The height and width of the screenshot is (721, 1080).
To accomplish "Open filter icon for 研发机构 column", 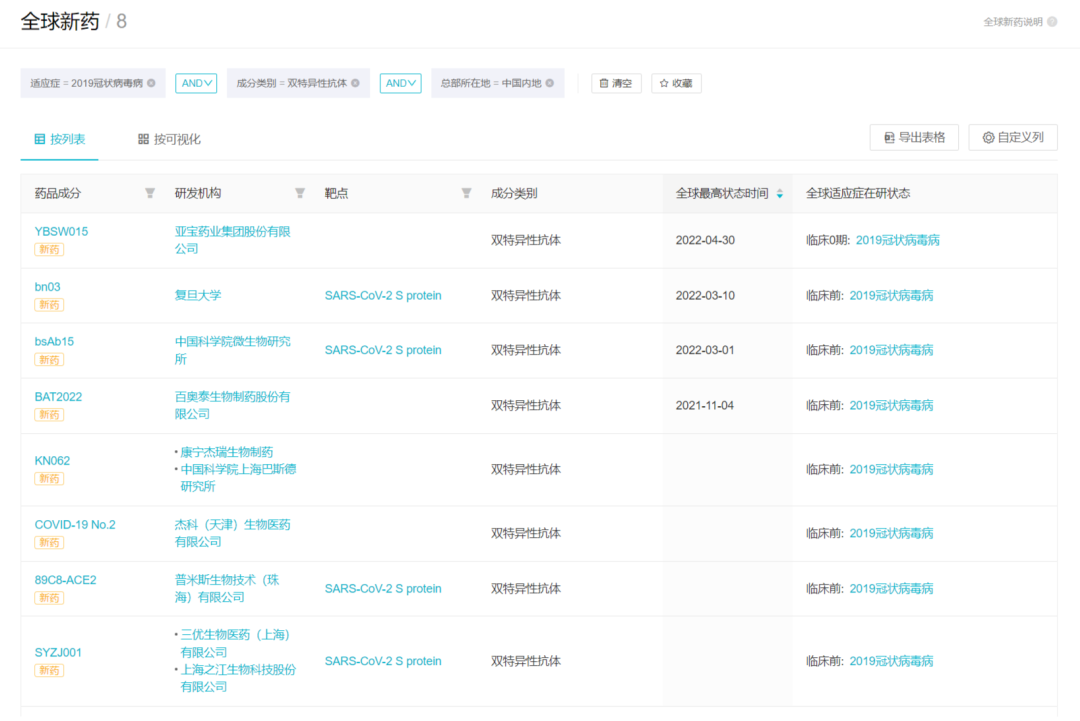I will click(x=300, y=194).
